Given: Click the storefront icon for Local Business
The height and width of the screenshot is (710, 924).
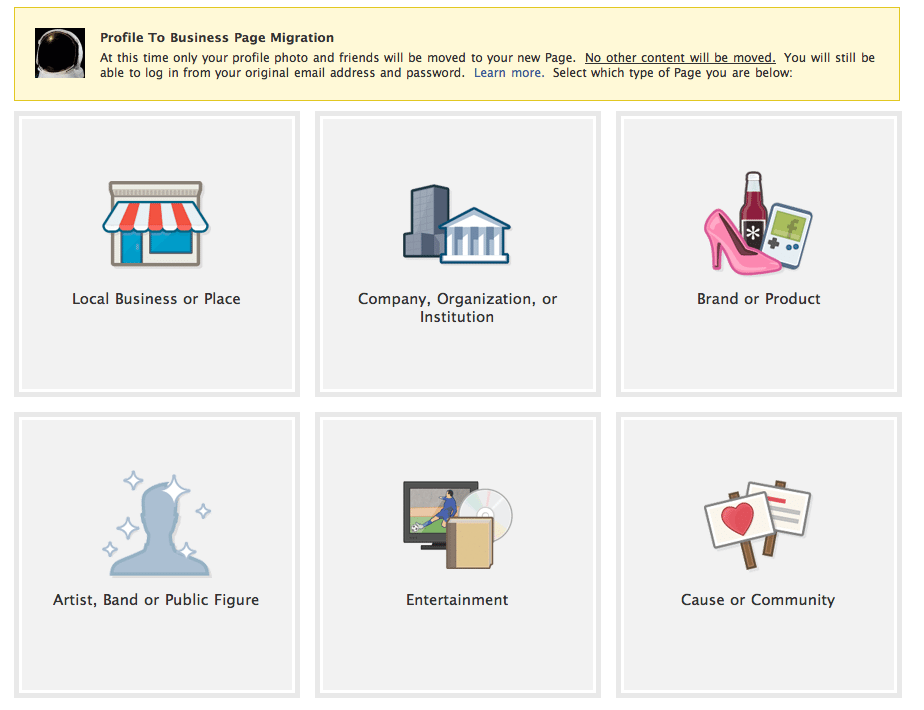Looking at the screenshot, I should (x=156, y=224).
